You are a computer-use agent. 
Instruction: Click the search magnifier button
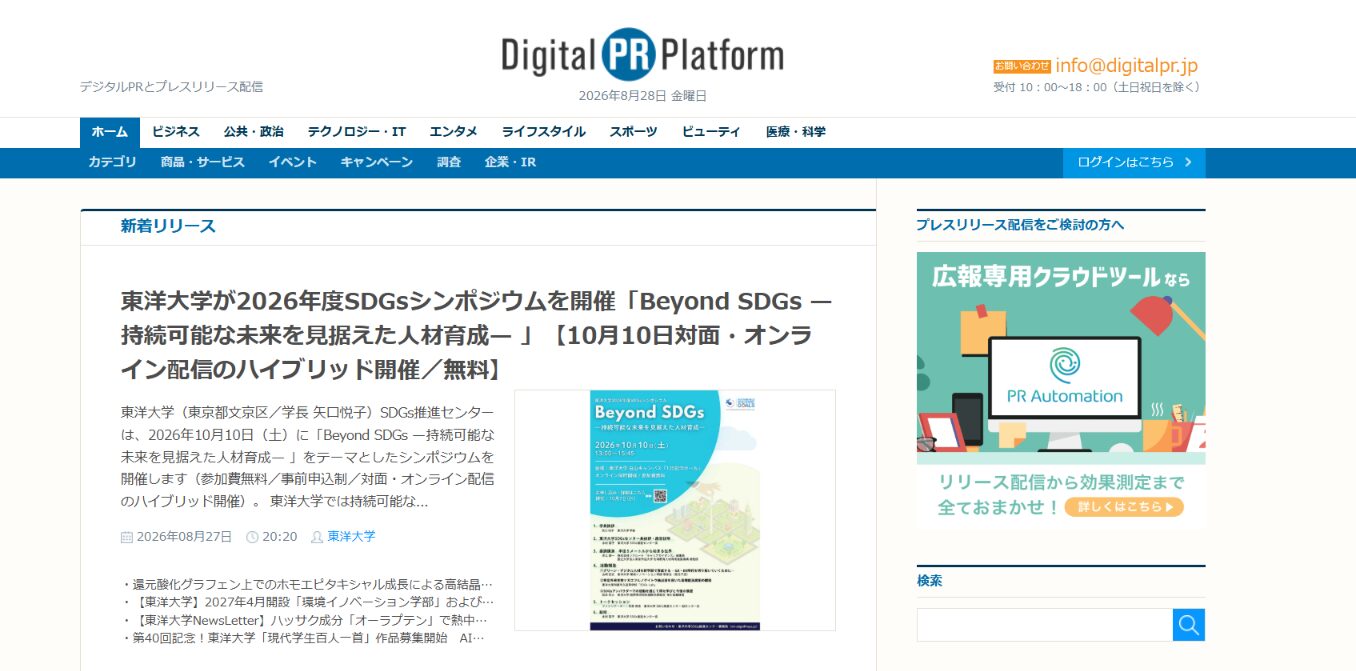[1189, 625]
